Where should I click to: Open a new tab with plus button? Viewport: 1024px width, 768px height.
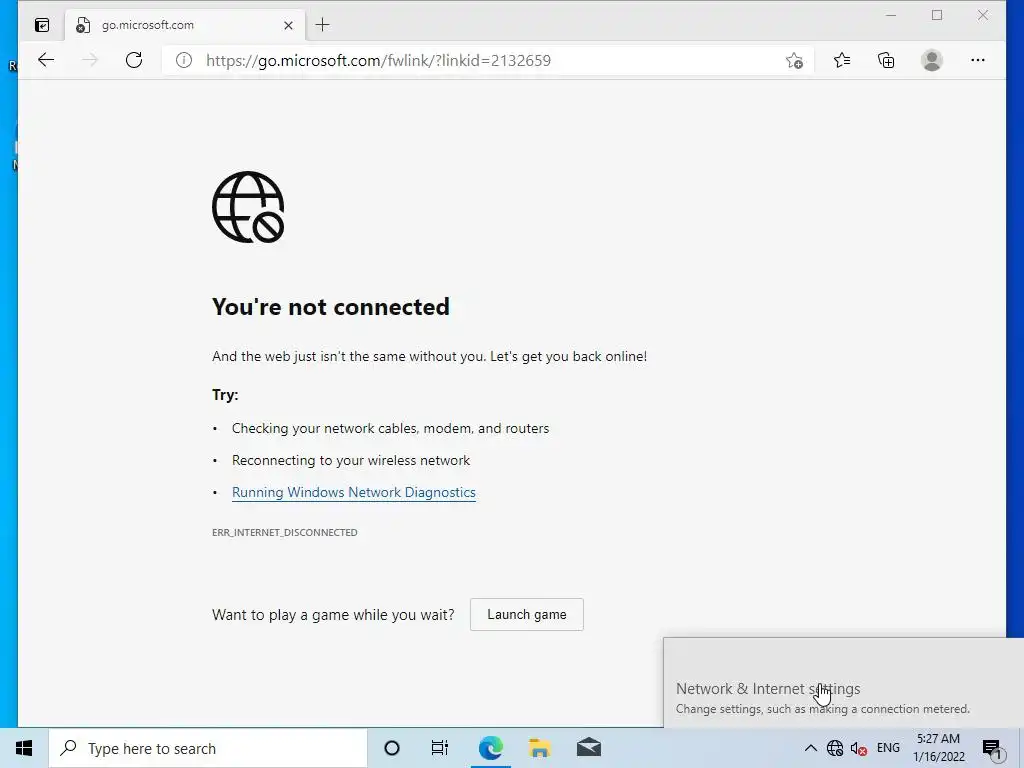click(322, 25)
